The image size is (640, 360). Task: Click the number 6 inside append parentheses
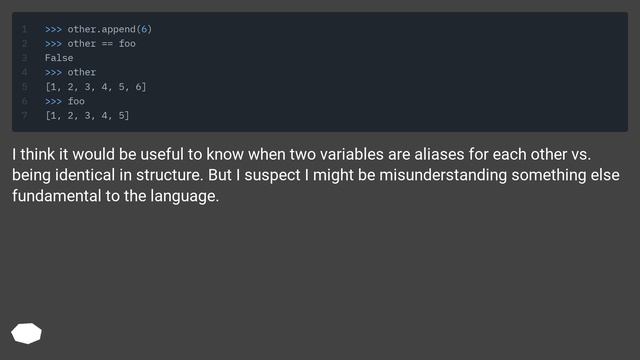[144, 29]
